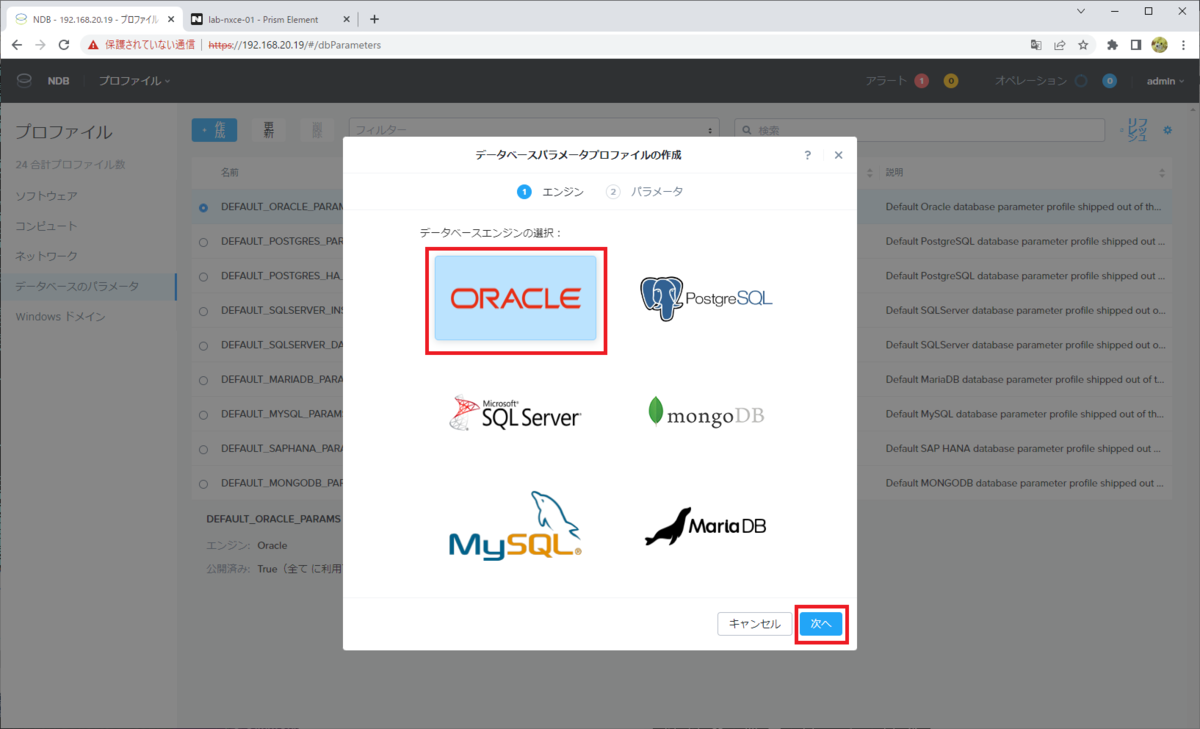Select the DEFAULT_MYSQL_PARAMS radio button
Screen dimensions: 1200x729
(204, 414)
